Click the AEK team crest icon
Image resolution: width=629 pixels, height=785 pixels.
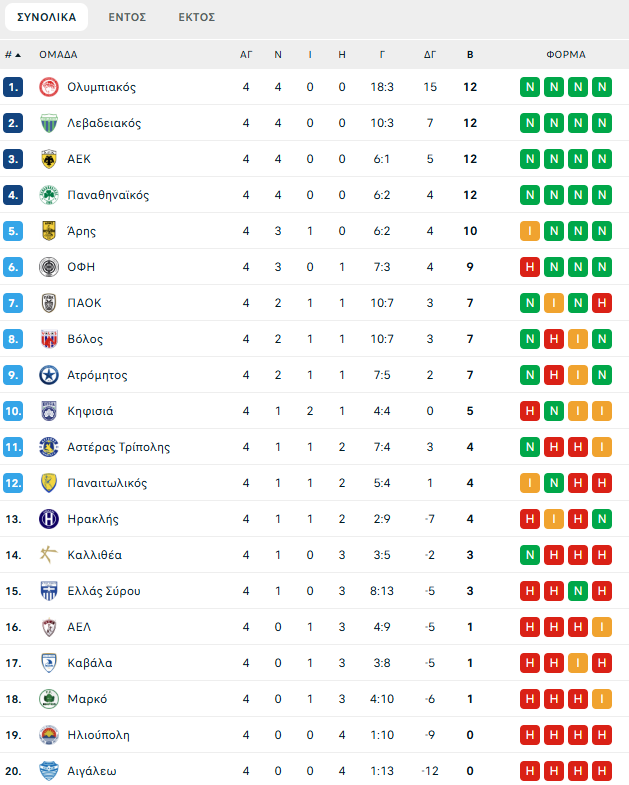coord(48,159)
